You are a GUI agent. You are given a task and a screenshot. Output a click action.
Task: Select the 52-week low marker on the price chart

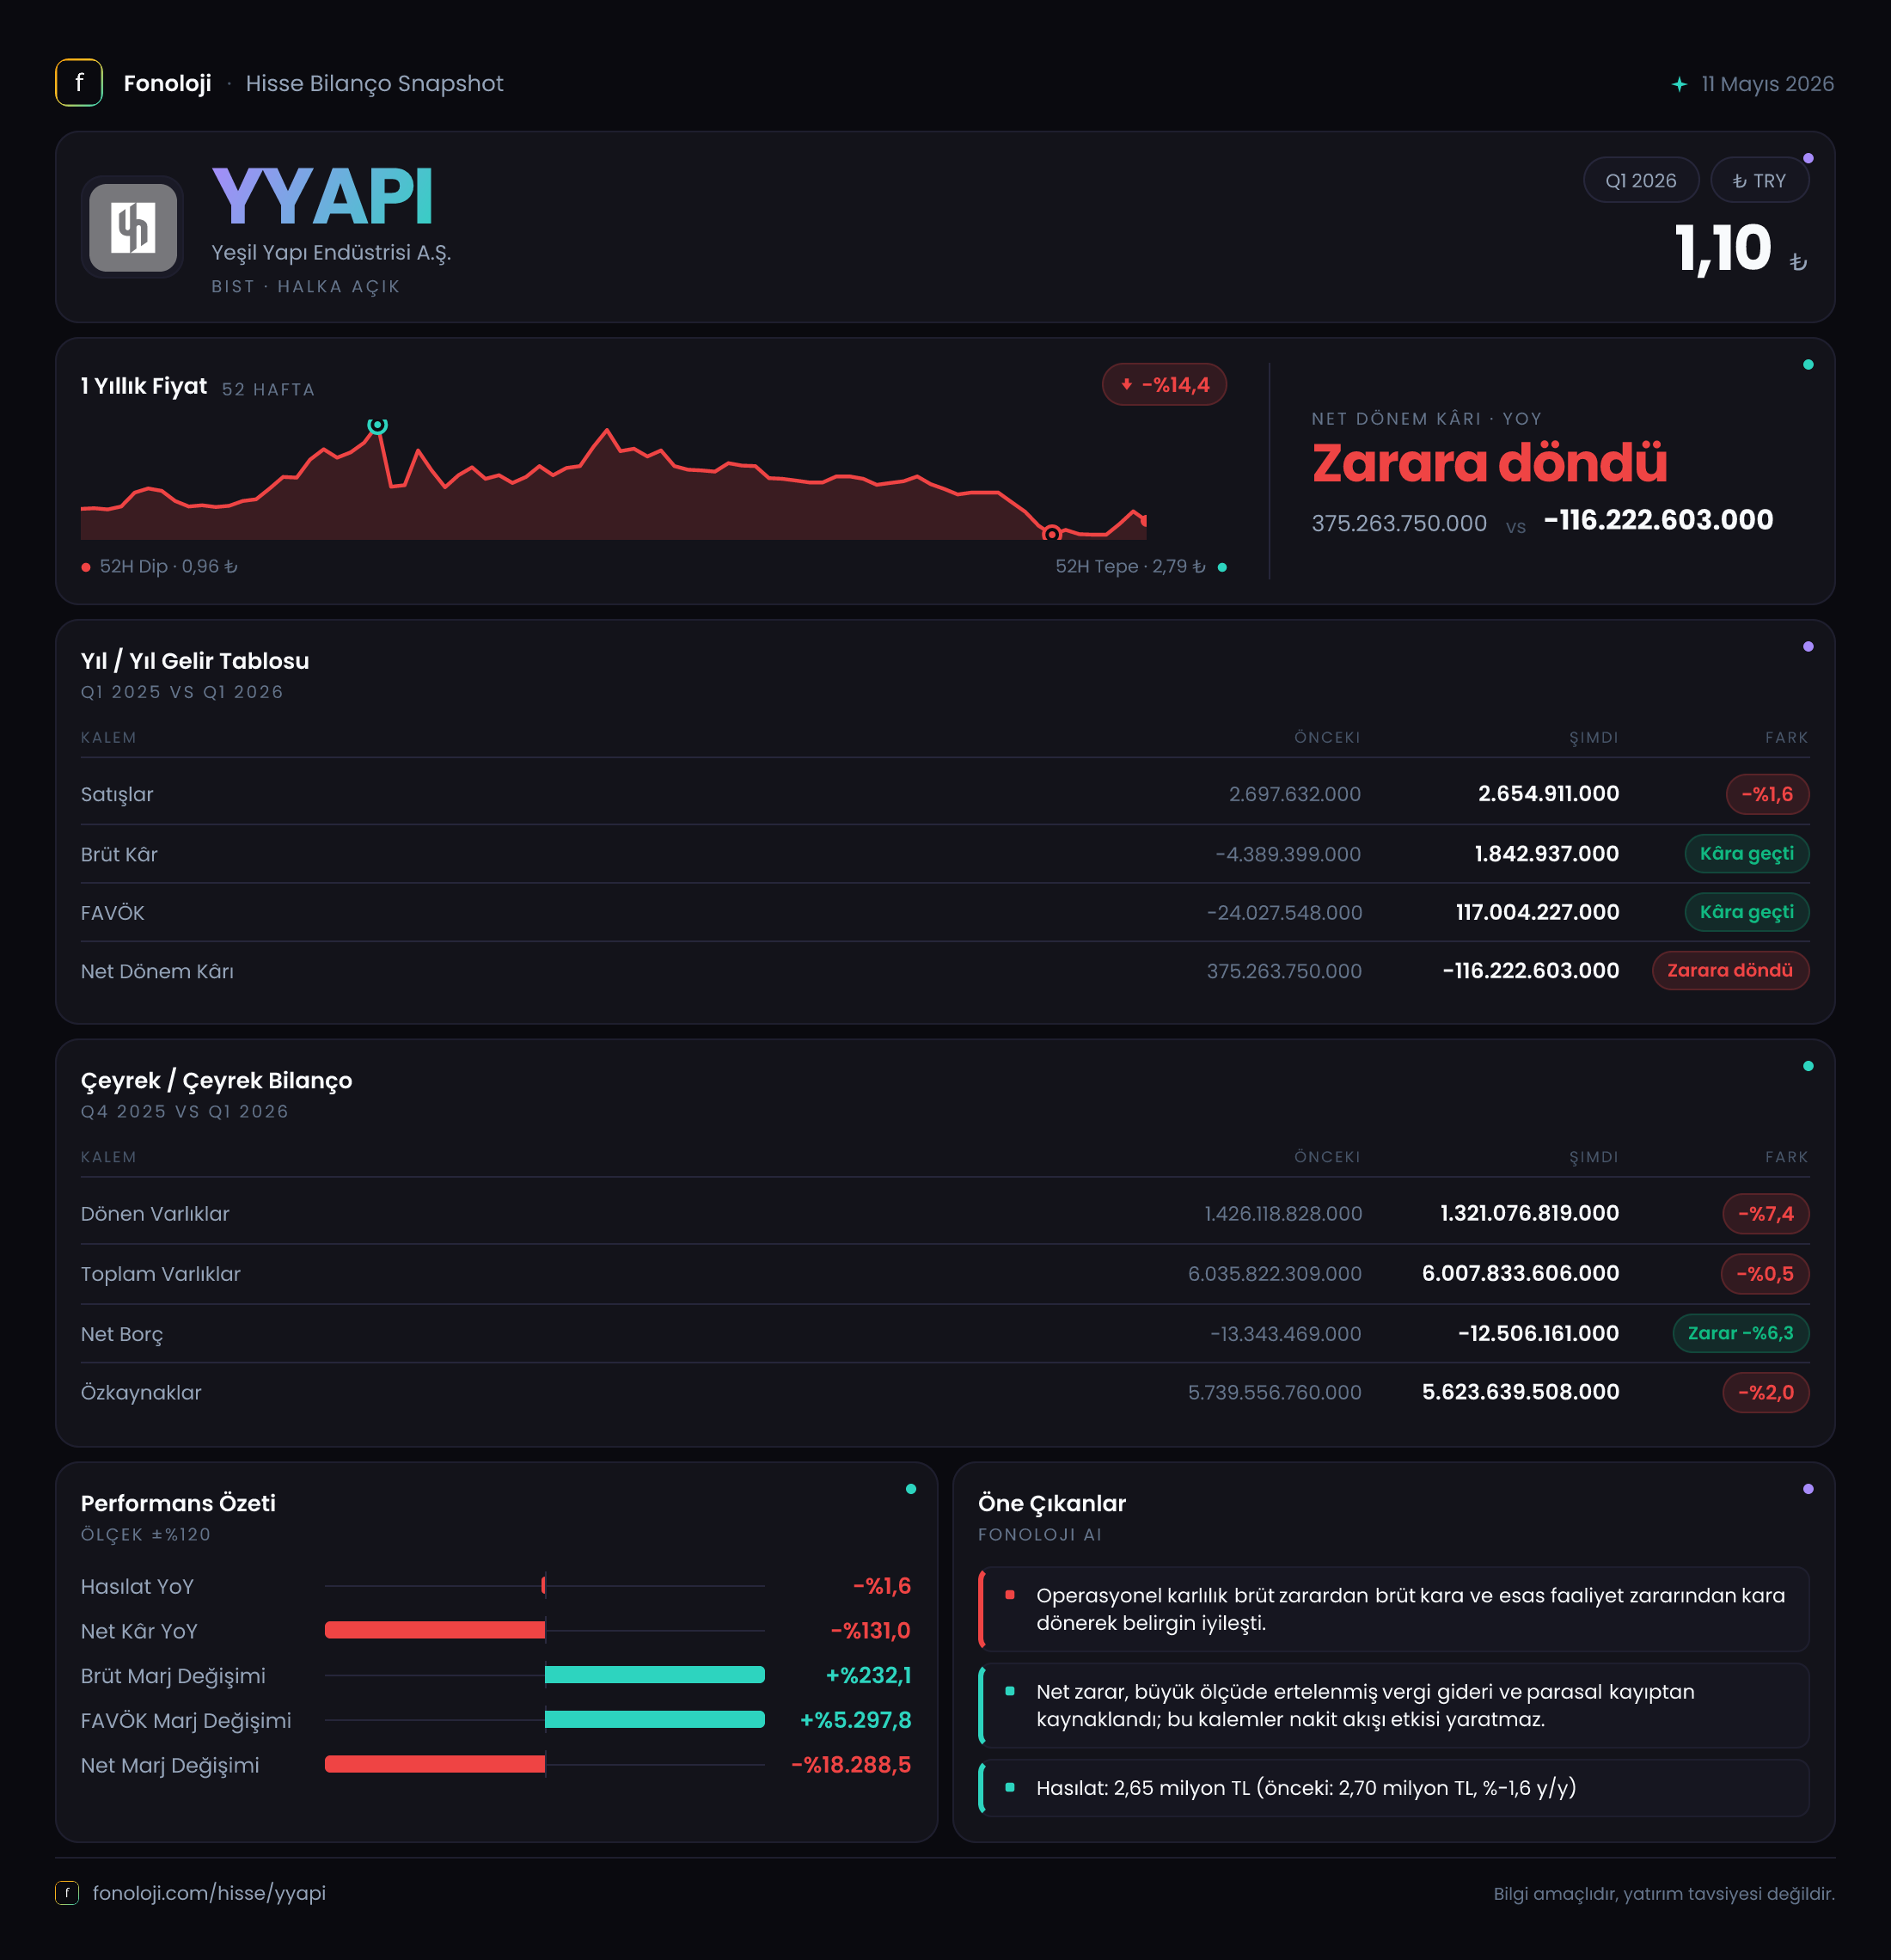pyautogui.click(x=1051, y=534)
